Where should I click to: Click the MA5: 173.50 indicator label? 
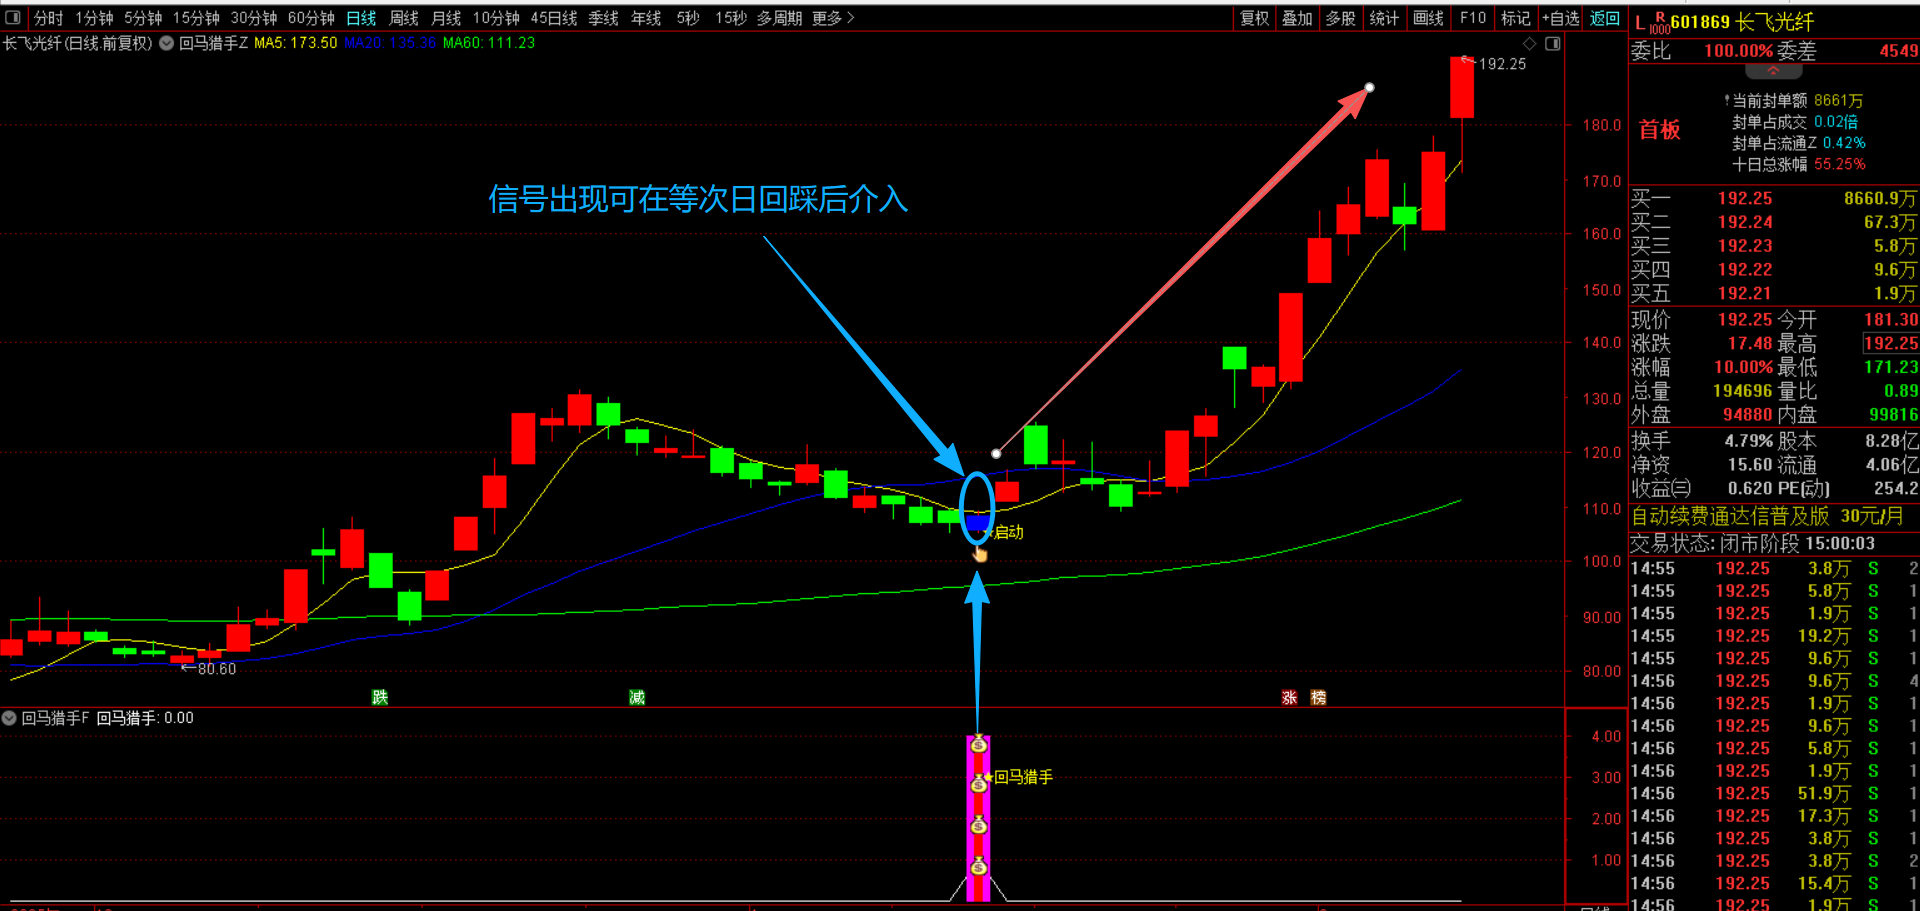295,43
